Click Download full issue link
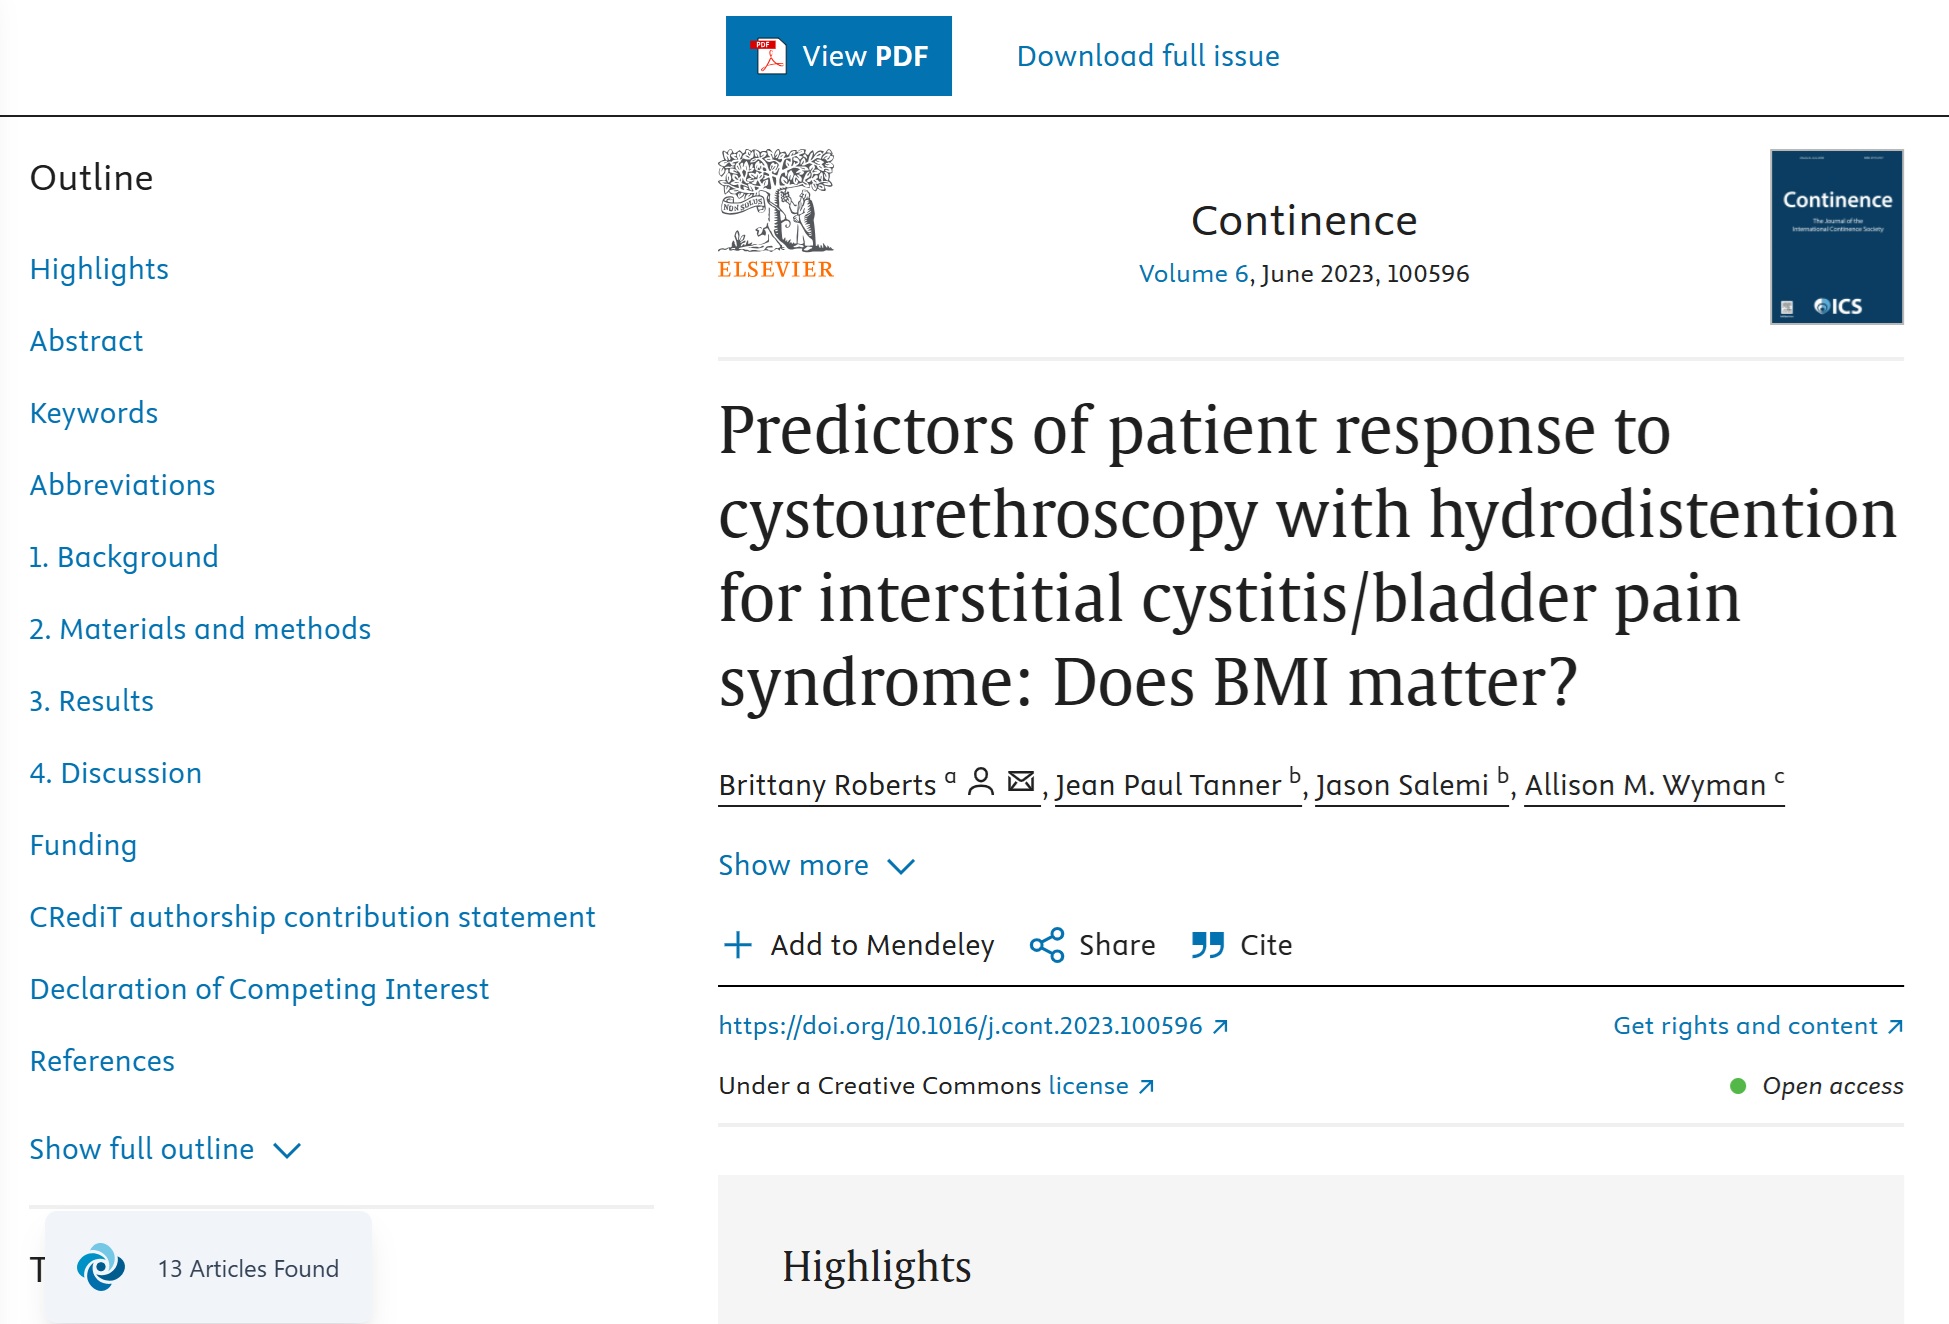 coord(1148,56)
